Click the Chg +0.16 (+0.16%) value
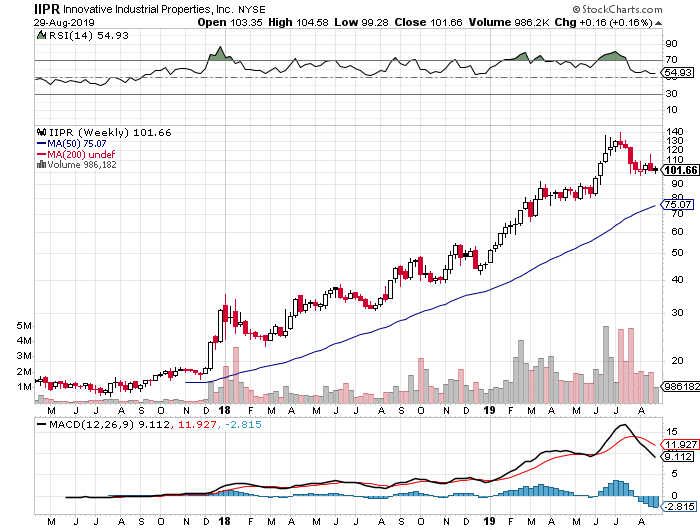Screen dimensions: 700x530 coord(604,22)
